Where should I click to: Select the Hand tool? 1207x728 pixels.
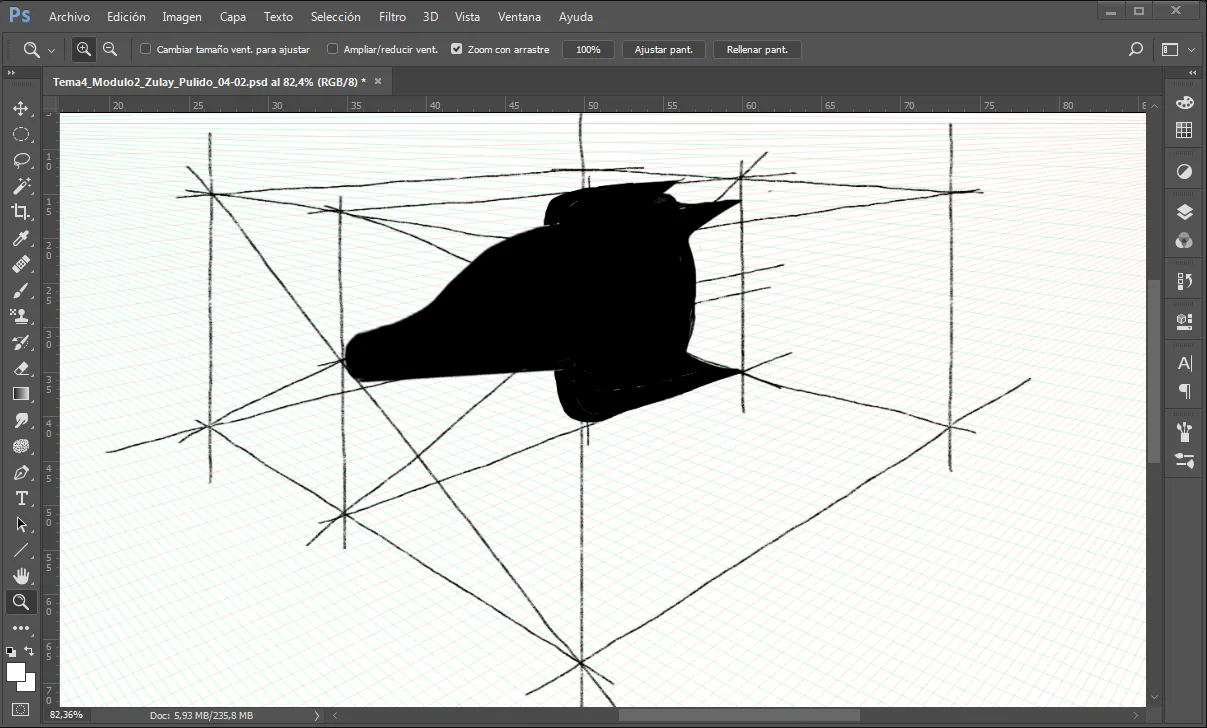(21, 576)
